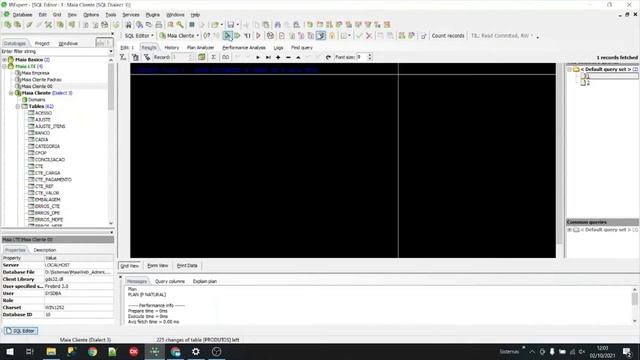Click the green Execute and fetch all arrow
This screenshot has height=360, width=640.
click(x=237, y=36)
